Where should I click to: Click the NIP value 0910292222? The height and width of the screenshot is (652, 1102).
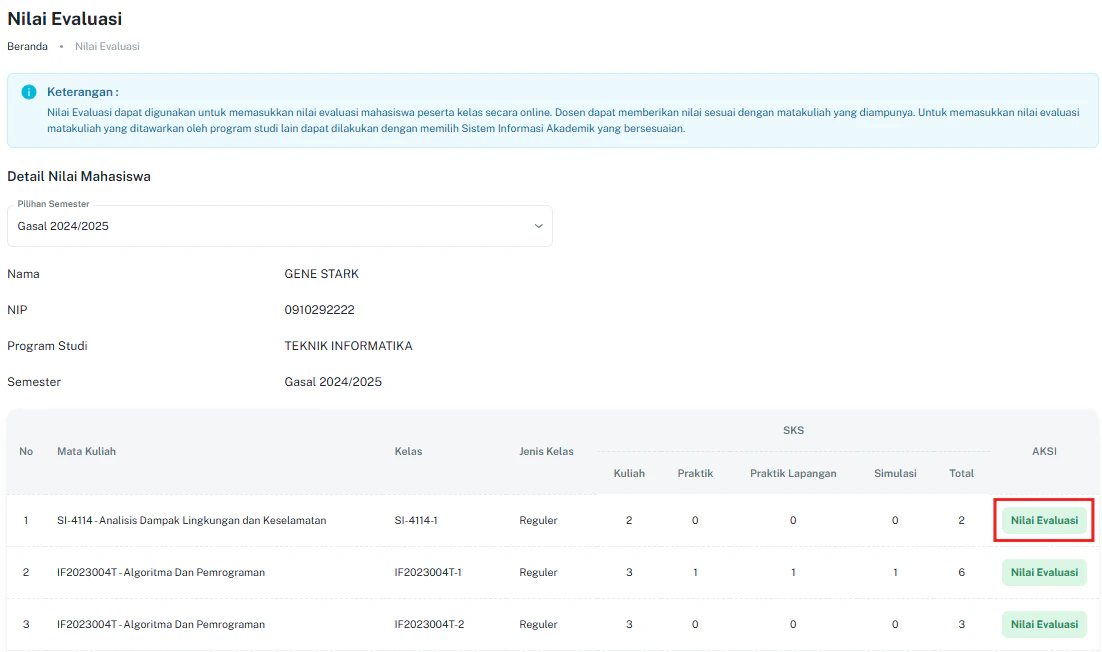click(x=319, y=310)
